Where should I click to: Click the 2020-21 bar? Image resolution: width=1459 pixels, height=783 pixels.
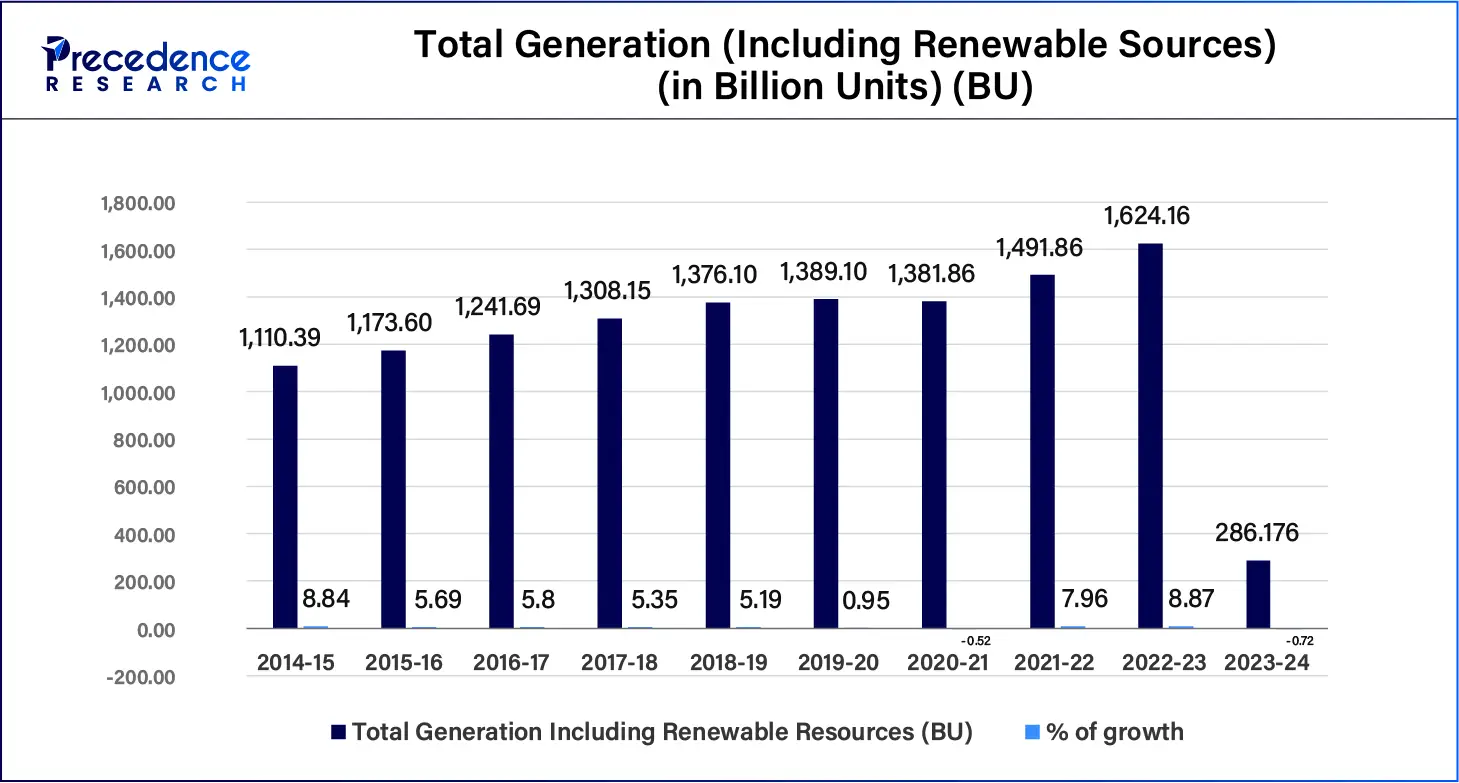pyautogui.click(x=933, y=465)
